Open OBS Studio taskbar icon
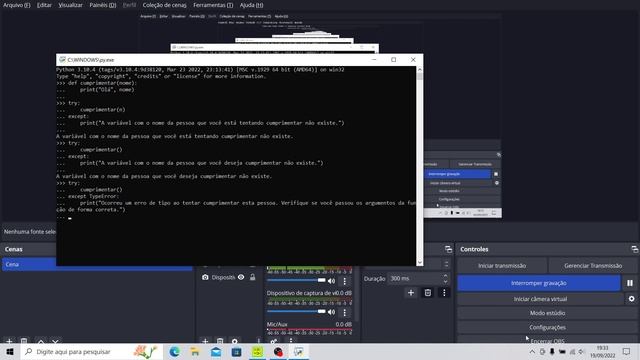Image resolution: width=640 pixels, height=360 pixels. 278,351
